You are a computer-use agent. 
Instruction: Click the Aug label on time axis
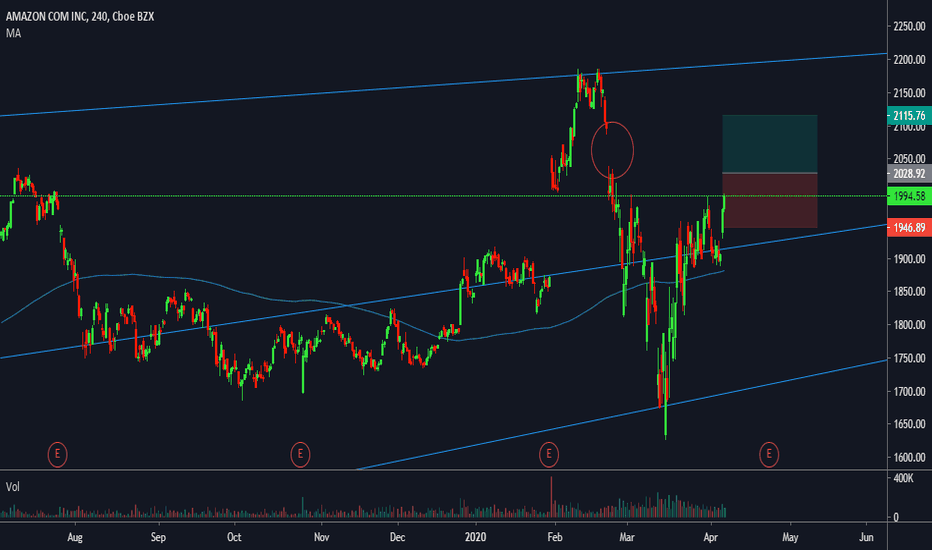[x=75, y=538]
